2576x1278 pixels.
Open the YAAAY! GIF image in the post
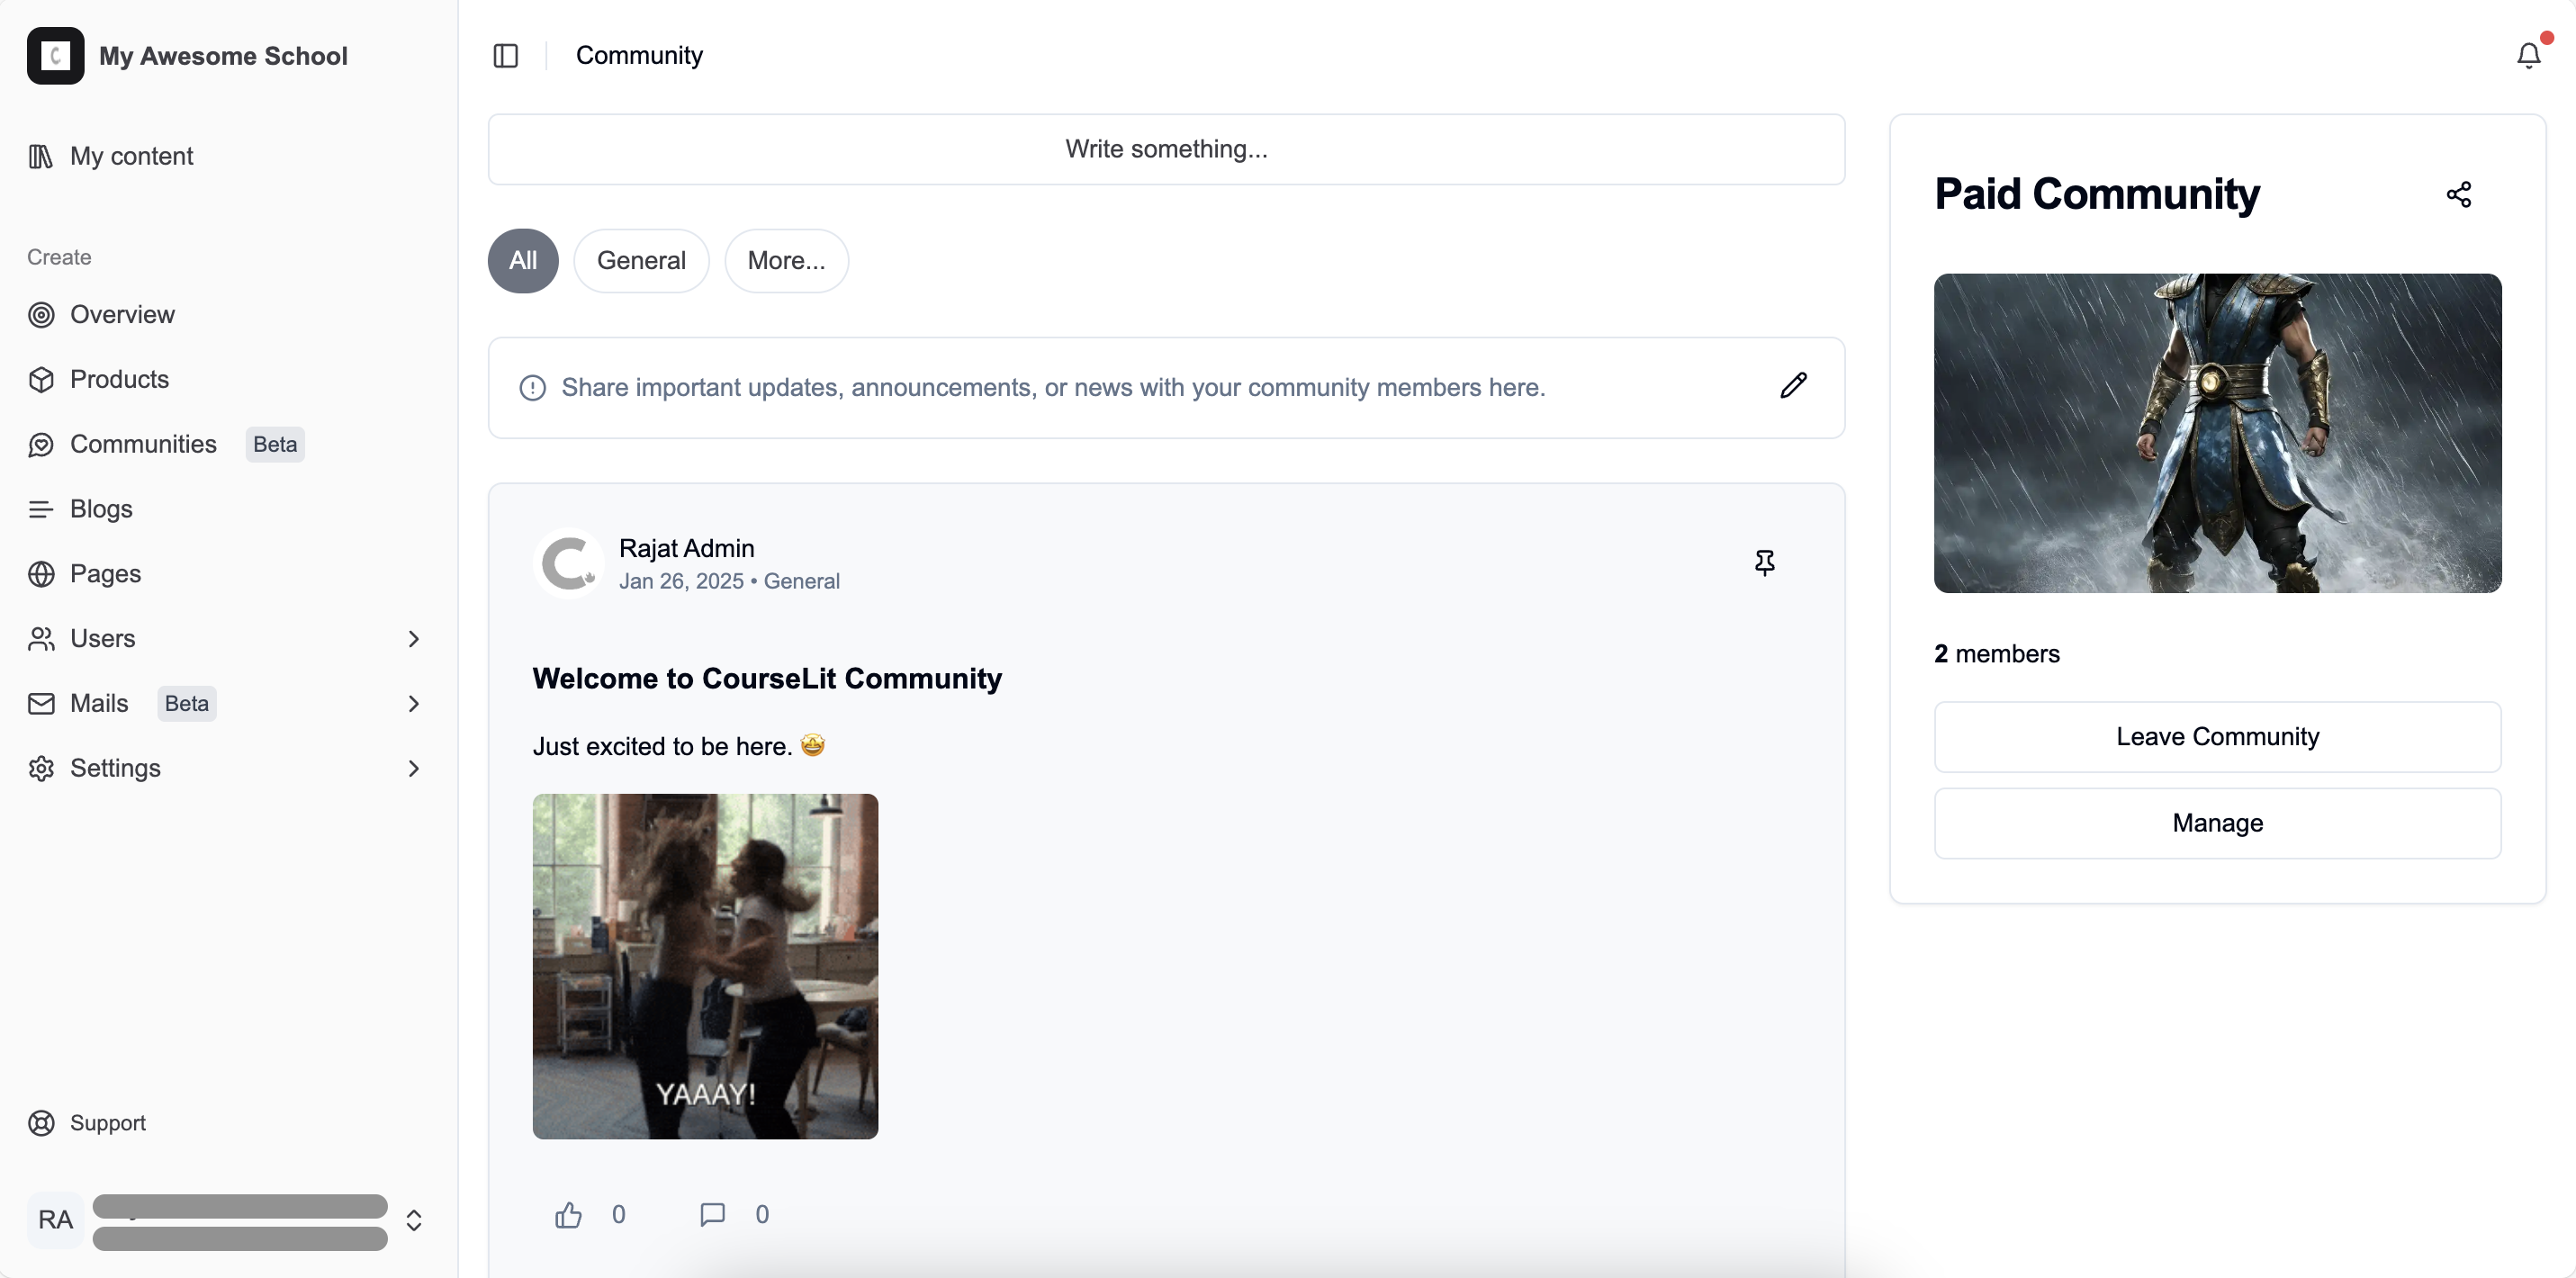click(705, 966)
